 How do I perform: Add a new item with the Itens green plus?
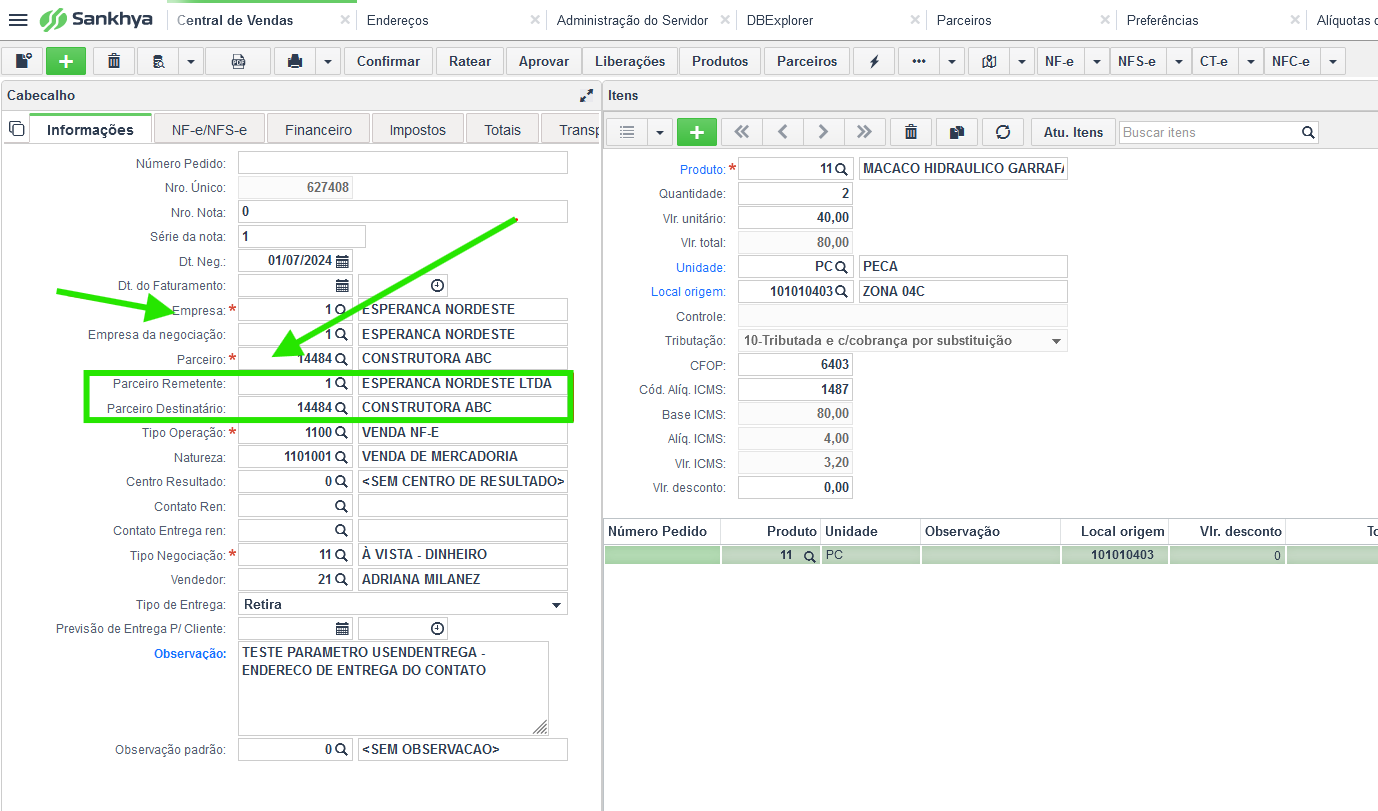[697, 132]
